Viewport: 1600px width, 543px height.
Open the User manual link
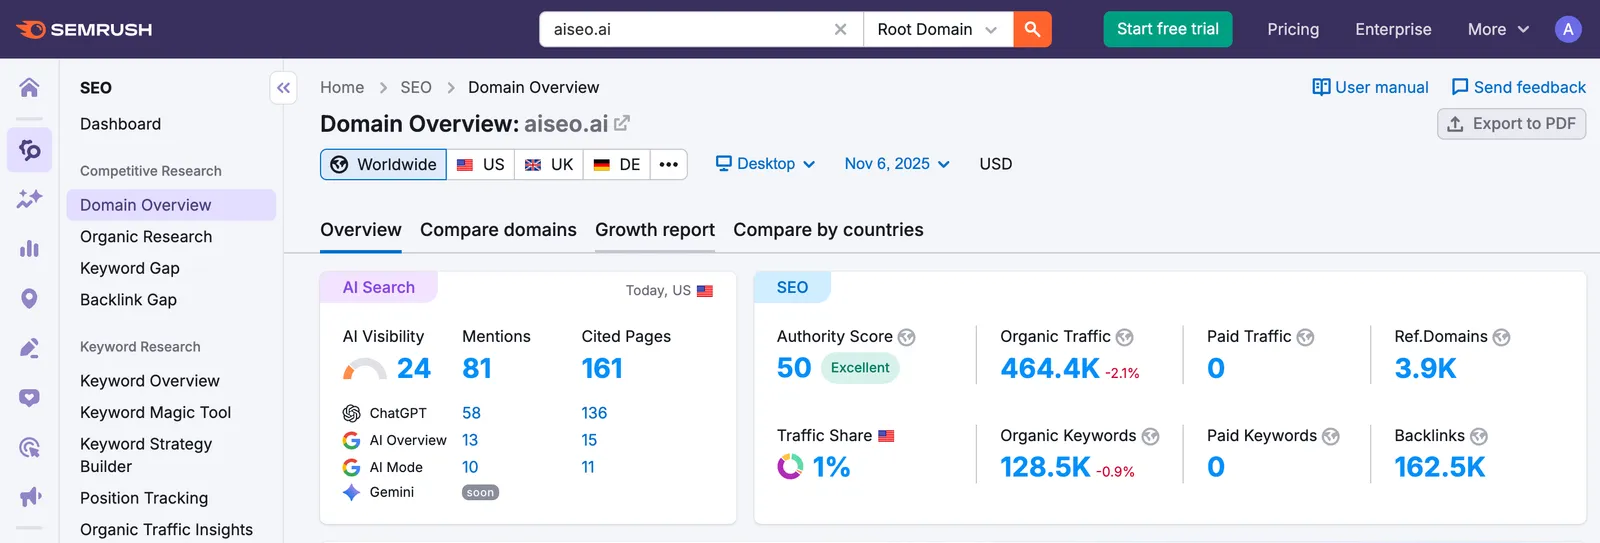1370,87
